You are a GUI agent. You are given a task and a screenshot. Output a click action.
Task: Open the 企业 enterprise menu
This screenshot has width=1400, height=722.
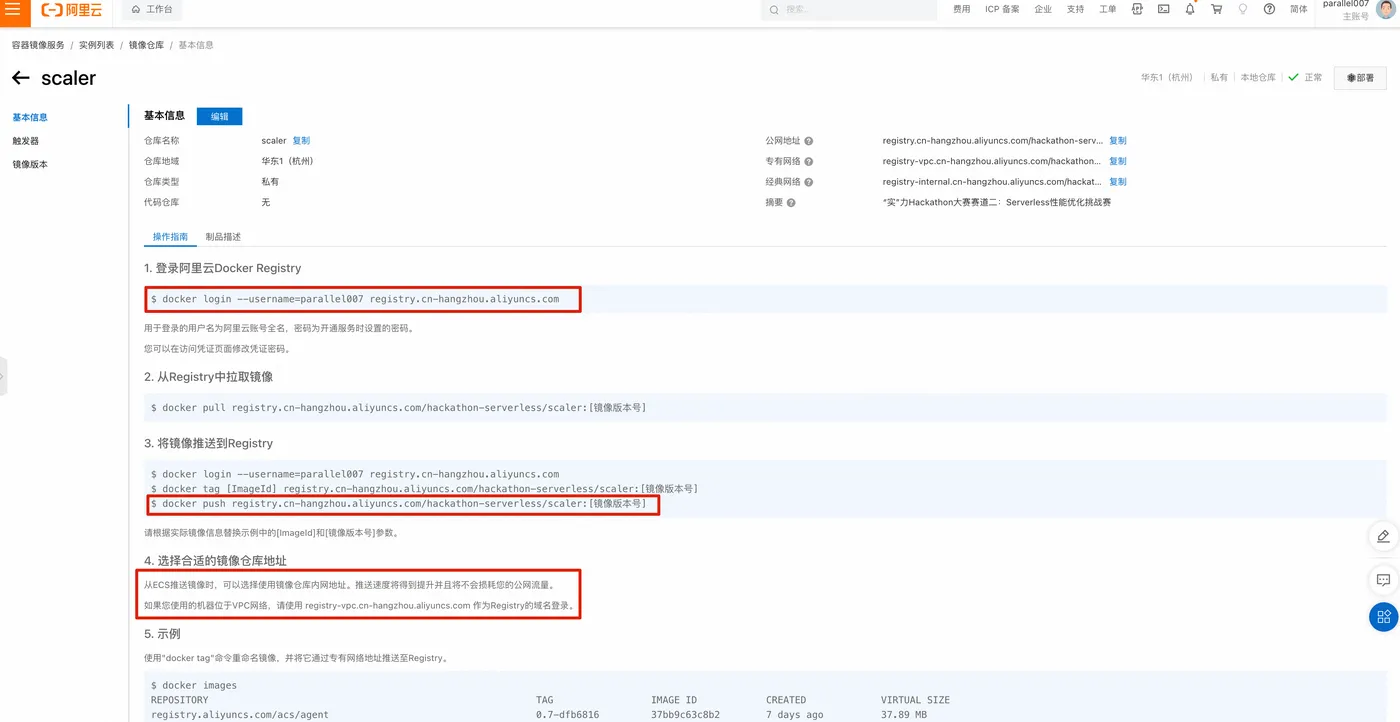click(1043, 9)
